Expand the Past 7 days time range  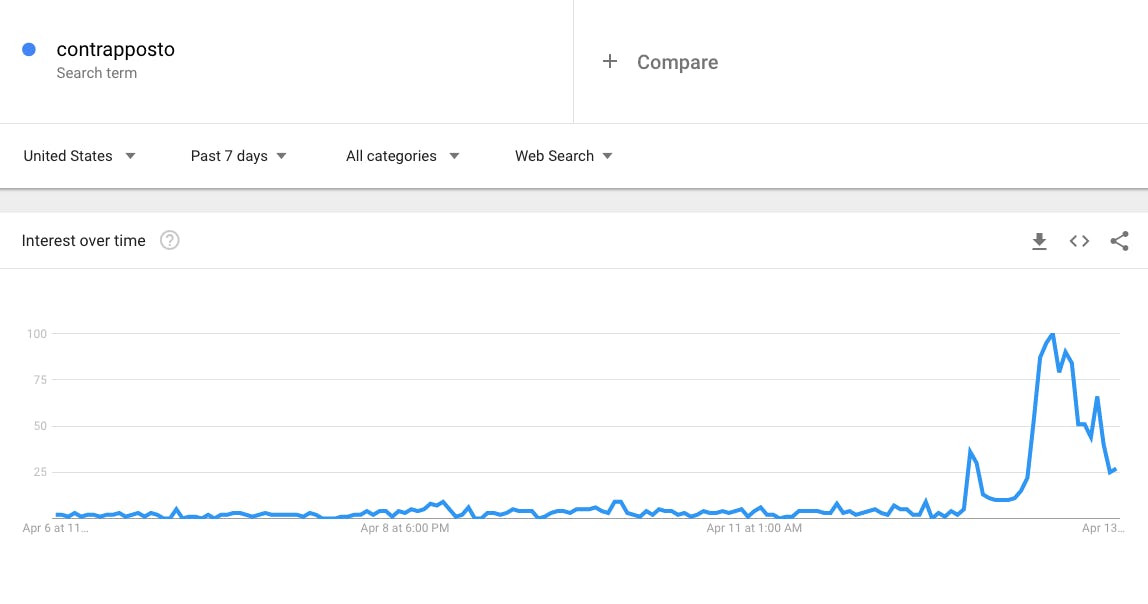pyautogui.click(x=239, y=156)
